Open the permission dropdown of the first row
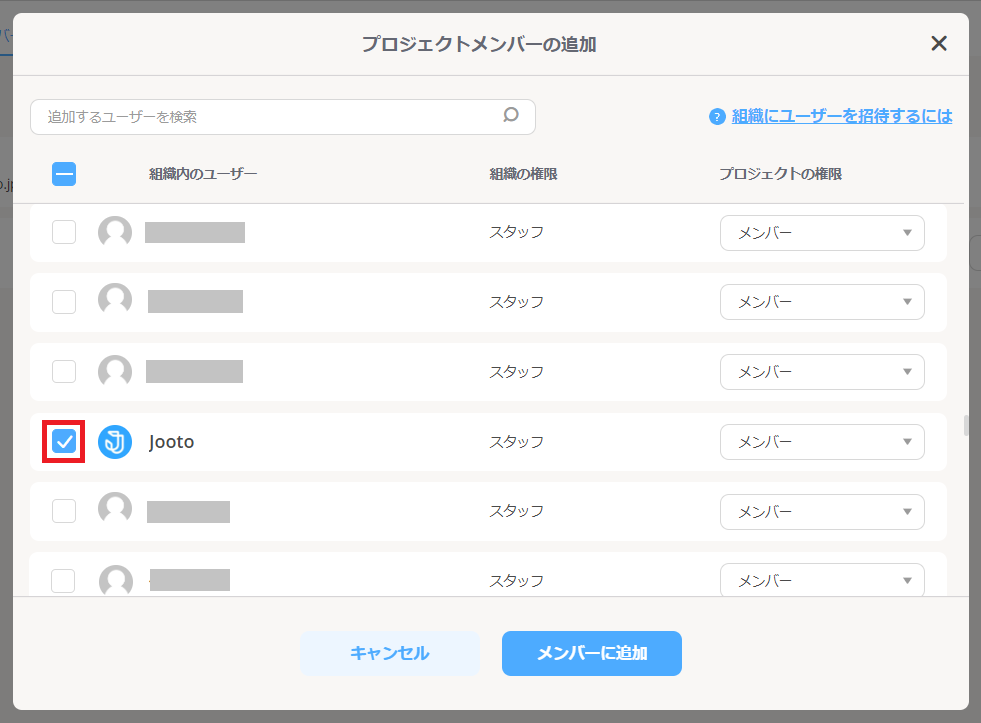Viewport: 981px width, 723px height. click(x=822, y=232)
